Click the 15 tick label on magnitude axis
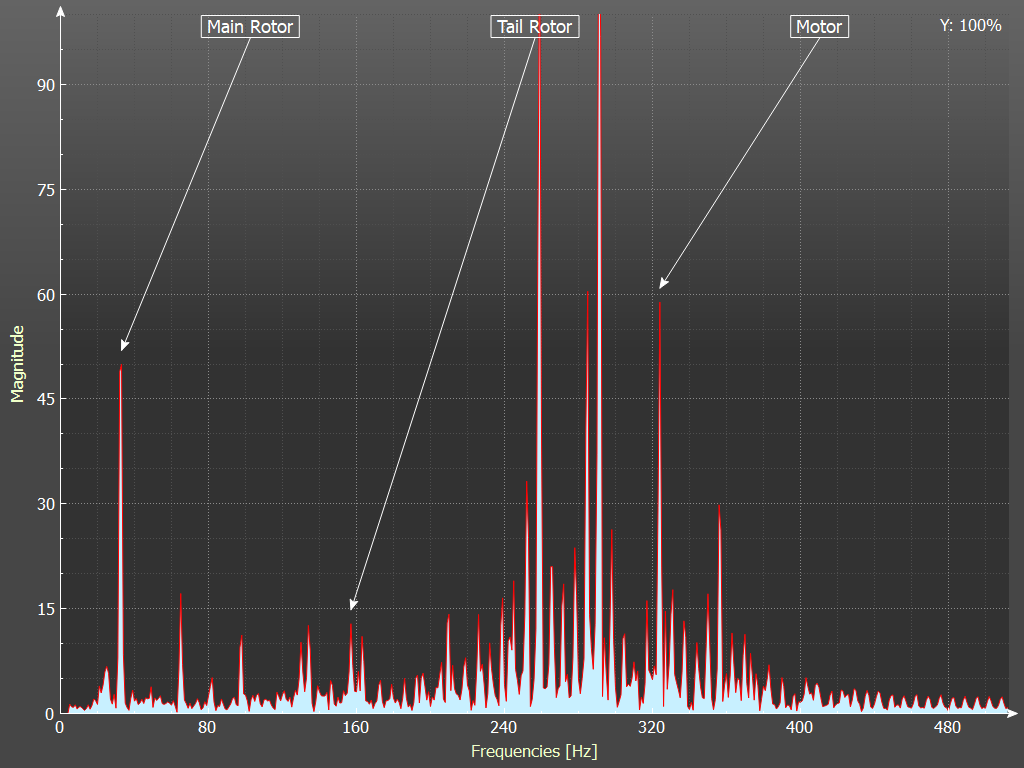Screen dimensions: 1024x768 coord(43,609)
